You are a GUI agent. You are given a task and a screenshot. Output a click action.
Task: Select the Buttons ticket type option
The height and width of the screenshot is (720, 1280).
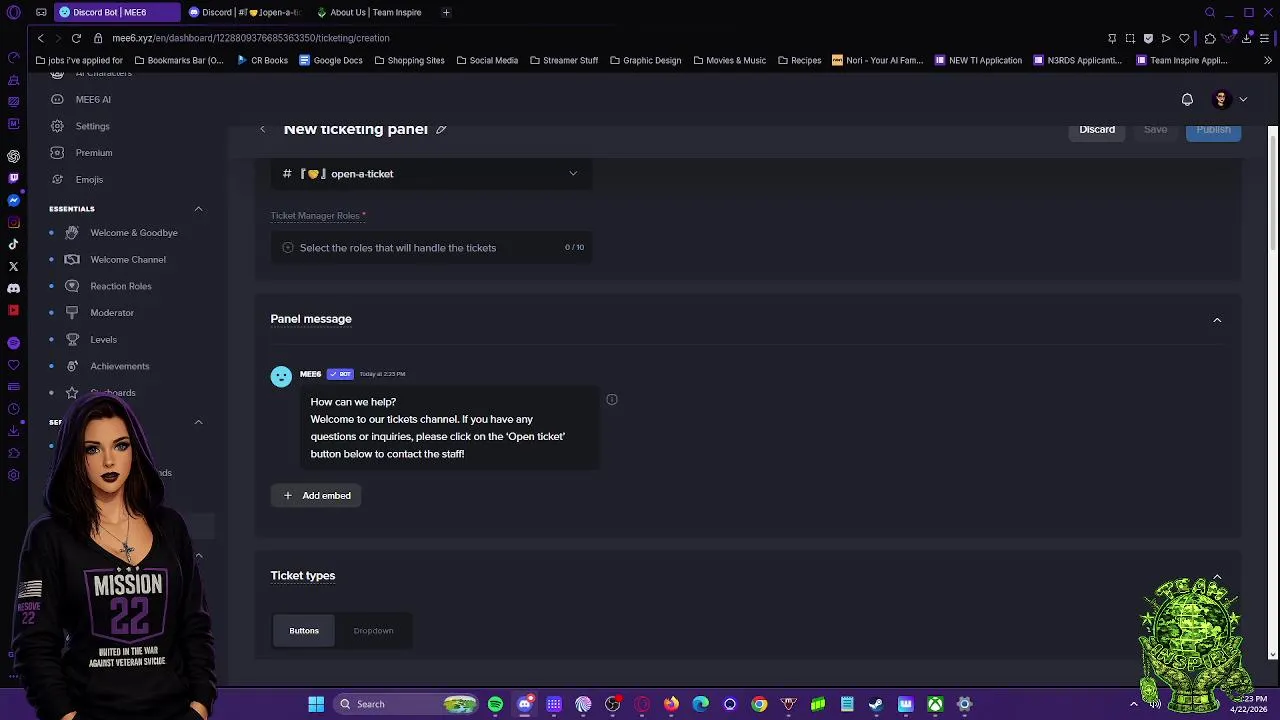(x=304, y=631)
